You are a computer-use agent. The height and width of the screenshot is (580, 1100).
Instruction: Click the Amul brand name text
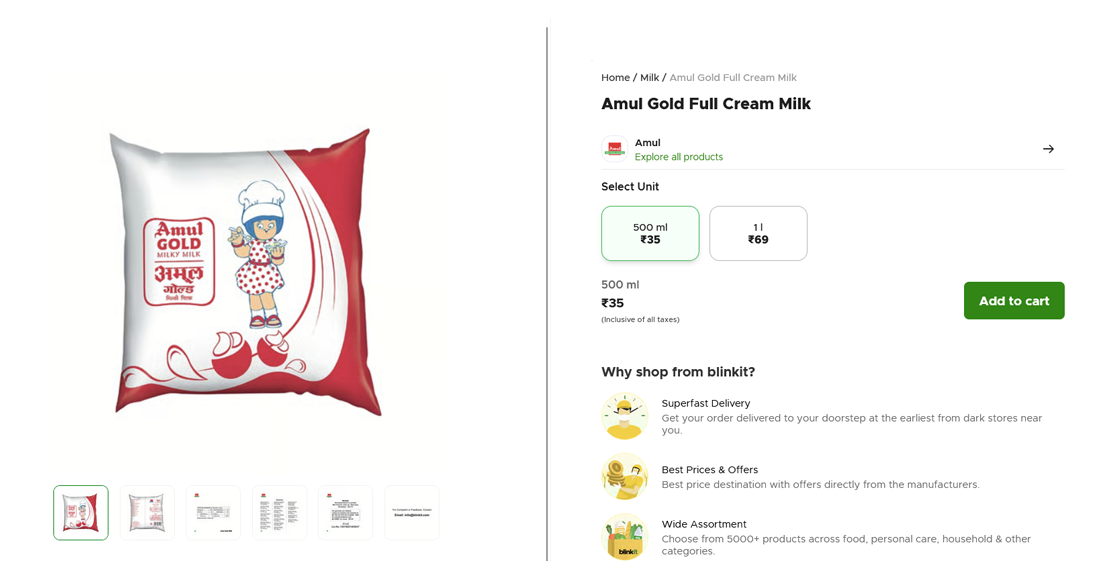click(x=647, y=142)
